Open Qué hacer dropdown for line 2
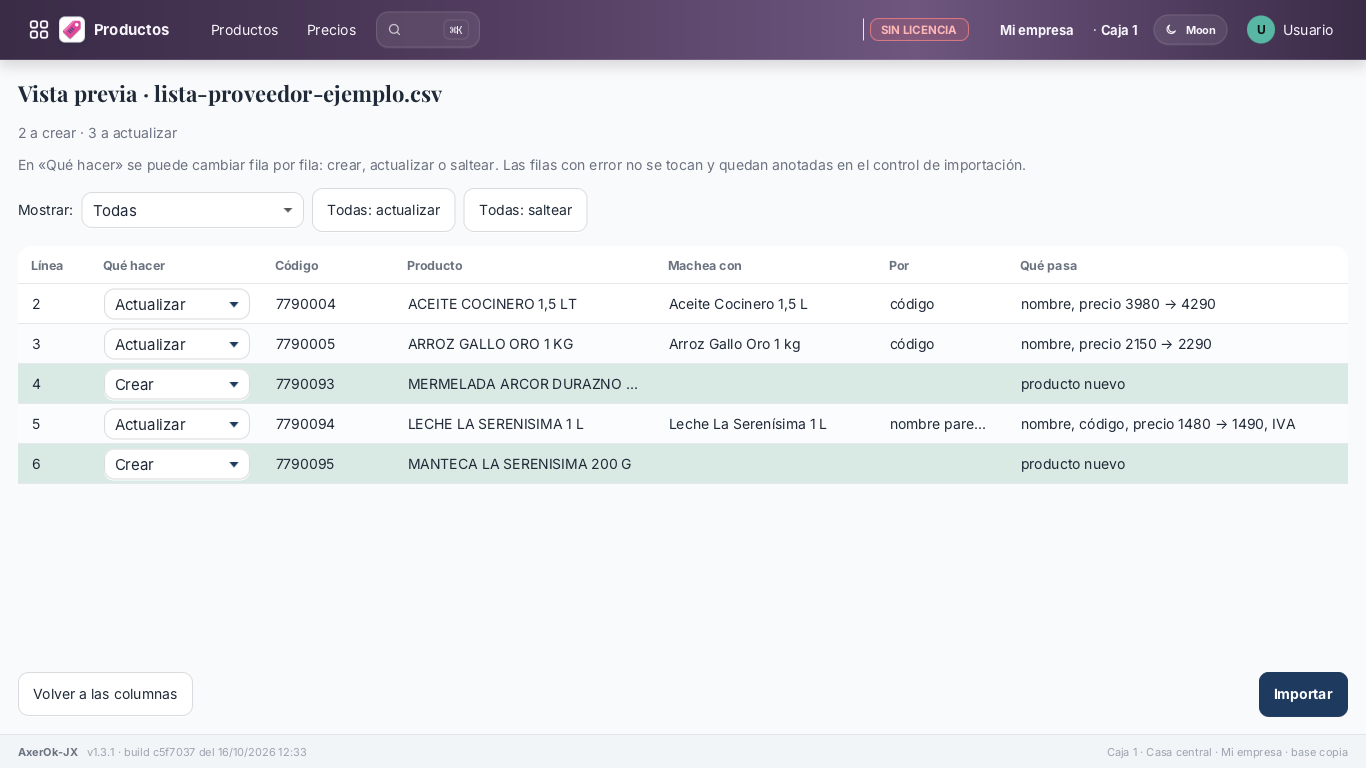This screenshot has width=1366, height=768. coord(177,304)
